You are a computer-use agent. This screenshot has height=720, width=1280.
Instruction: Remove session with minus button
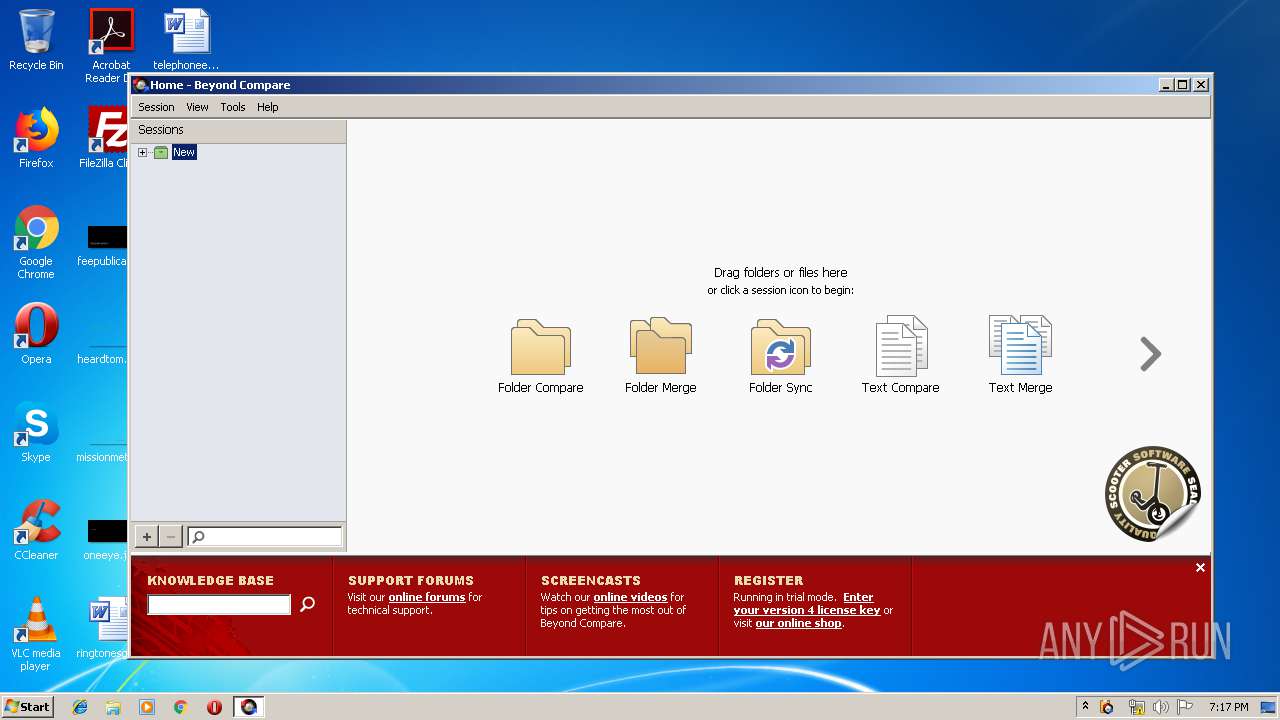pos(171,537)
